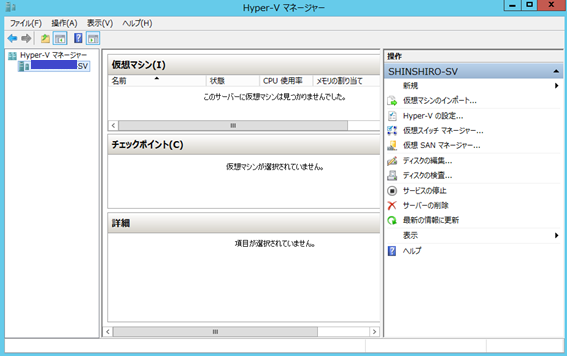Screen dimensions: 567x363
Task: Click text このサーバーに仮想マシンは見つかりませんでした。
Action: coord(274,97)
